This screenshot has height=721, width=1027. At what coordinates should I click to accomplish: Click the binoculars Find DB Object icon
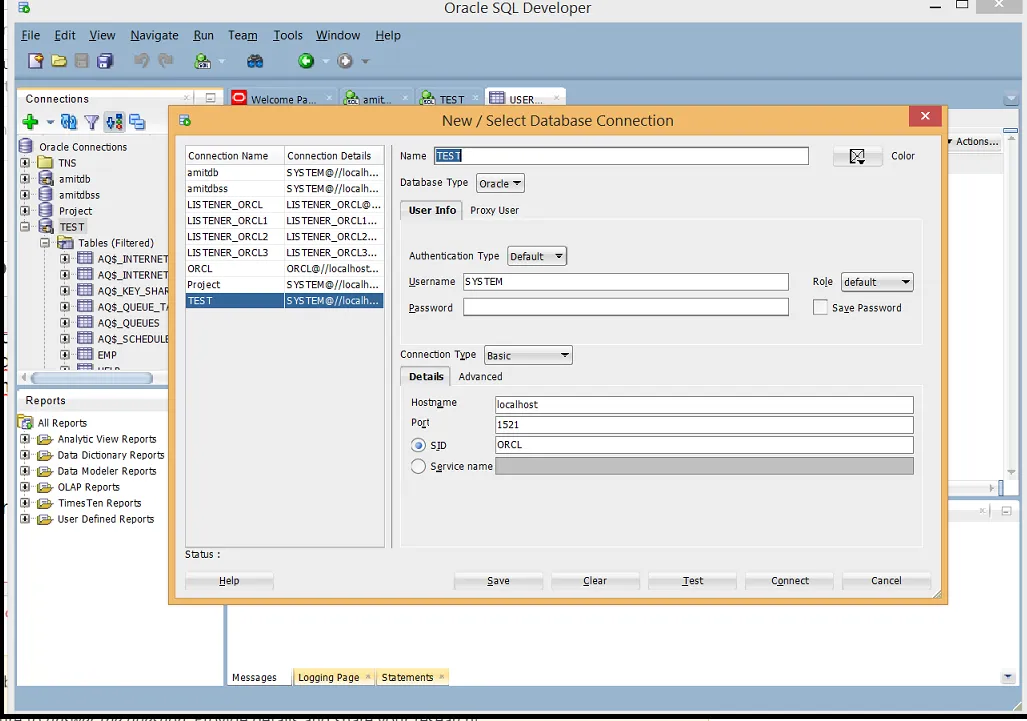pyautogui.click(x=255, y=61)
